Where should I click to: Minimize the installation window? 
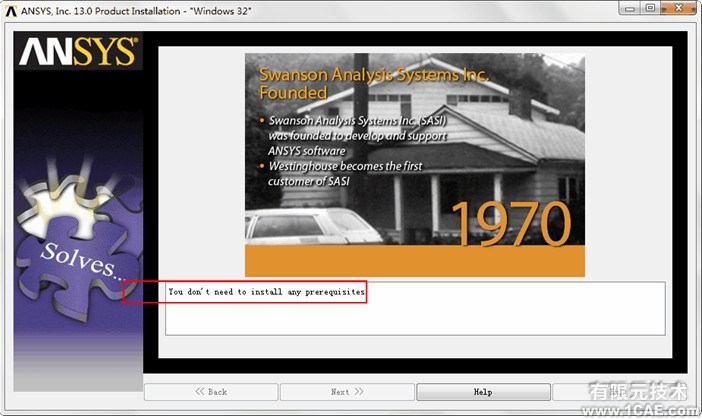pyautogui.click(x=630, y=9)
